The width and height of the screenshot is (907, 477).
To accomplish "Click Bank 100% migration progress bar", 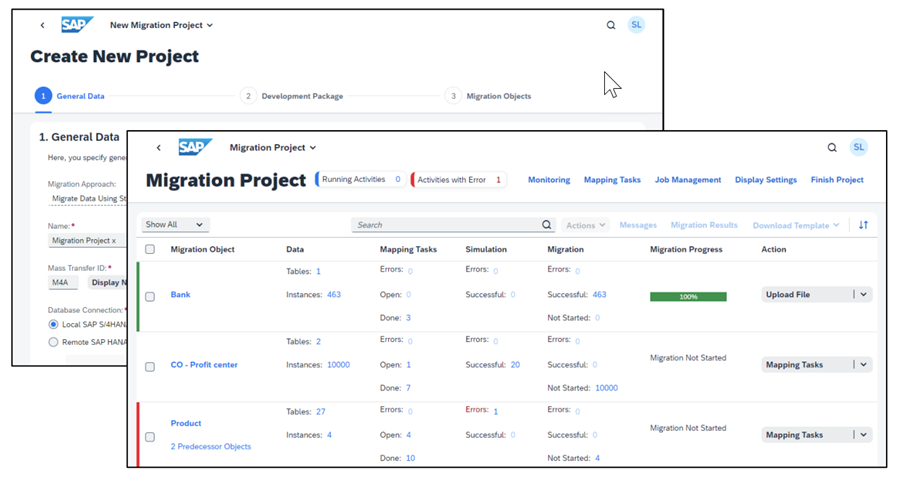I will (688, 297).
